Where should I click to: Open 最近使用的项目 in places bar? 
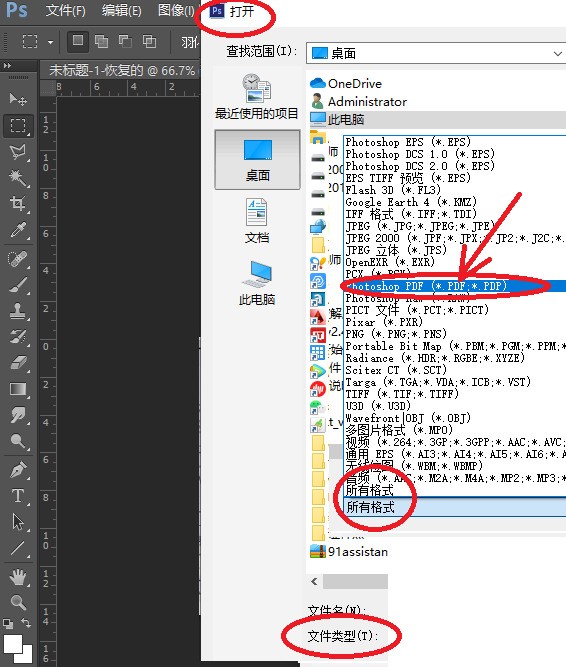point(256,96)
